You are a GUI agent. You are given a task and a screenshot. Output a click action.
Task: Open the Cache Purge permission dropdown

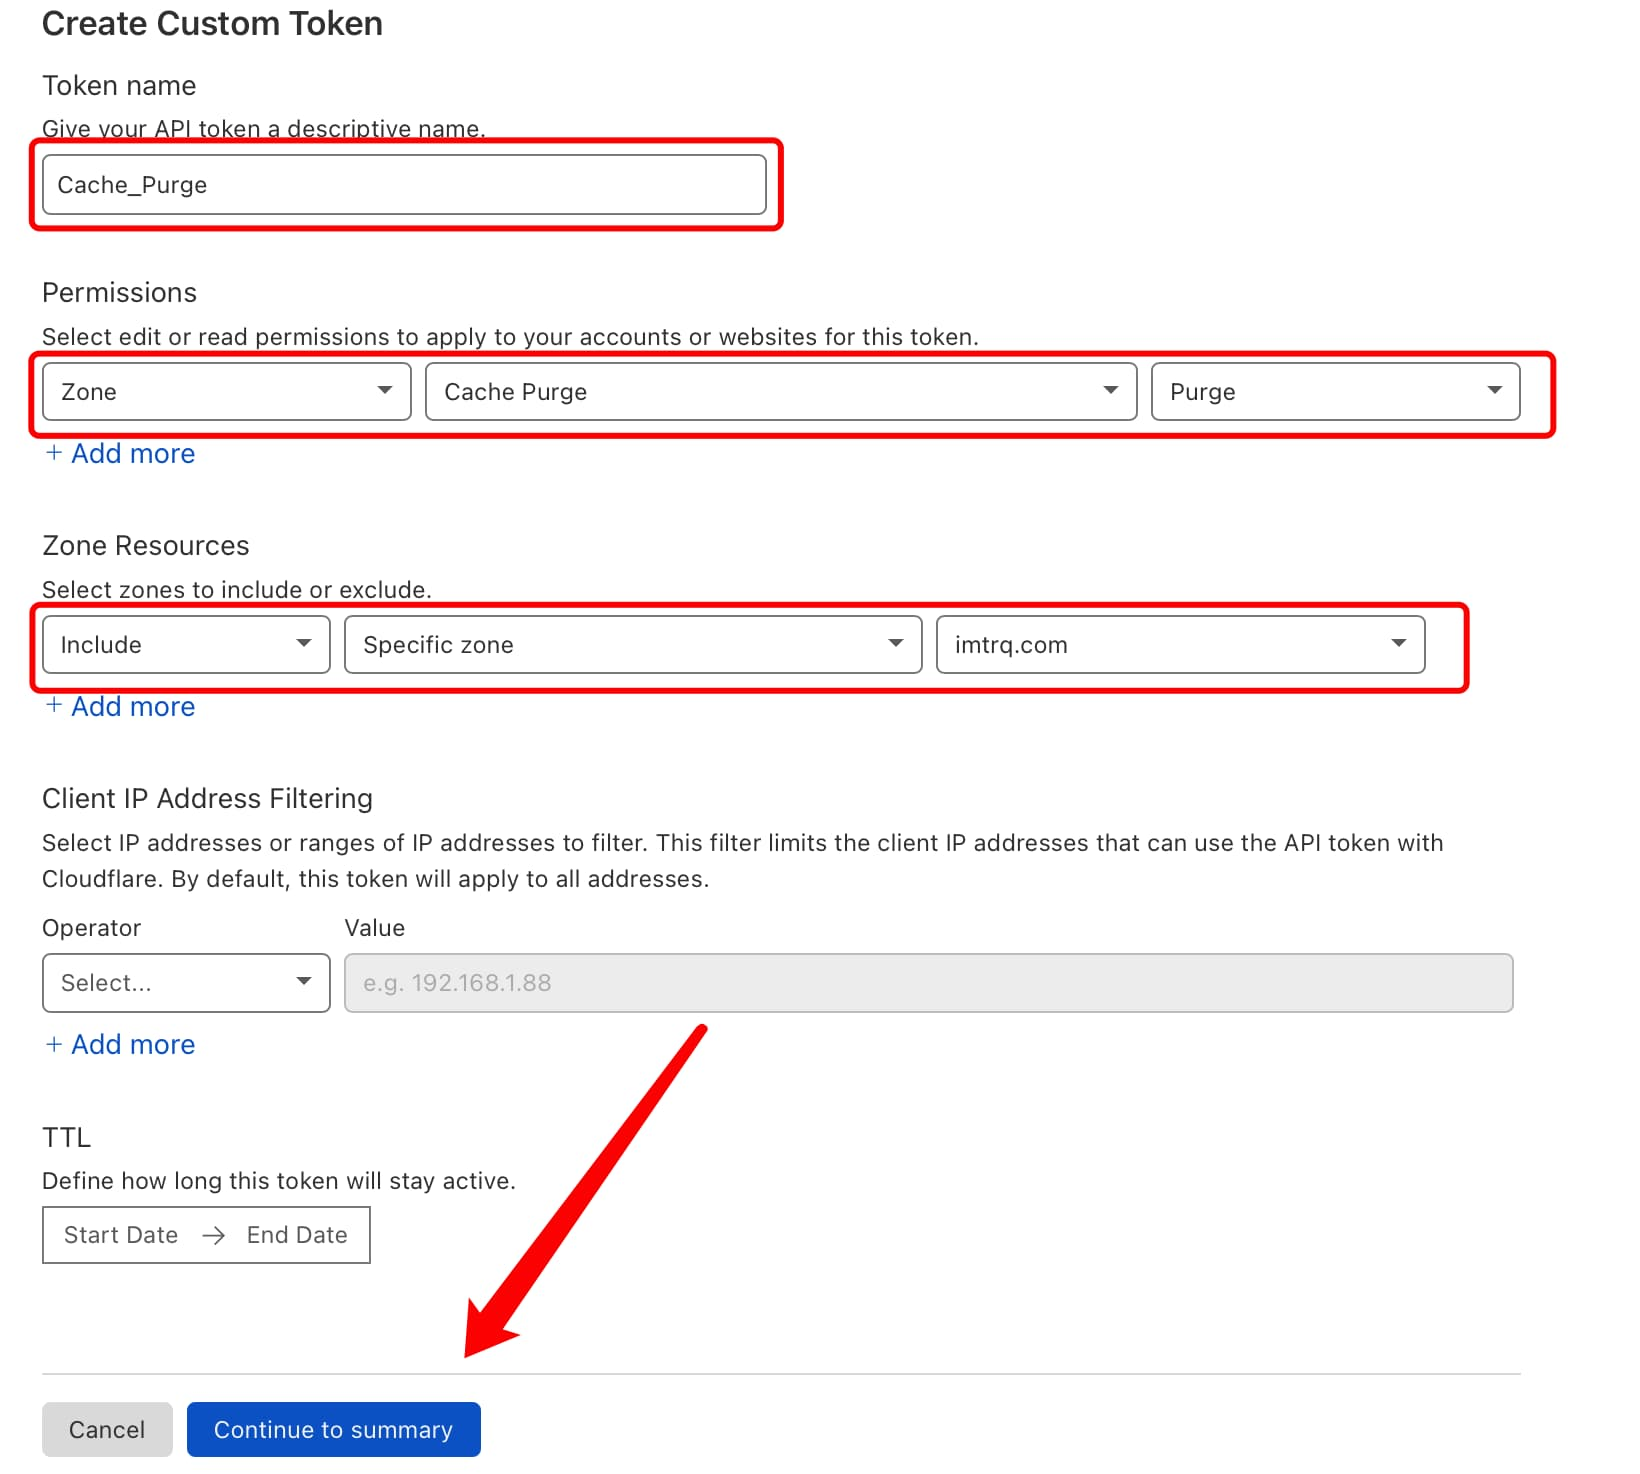tap(780, 392)
